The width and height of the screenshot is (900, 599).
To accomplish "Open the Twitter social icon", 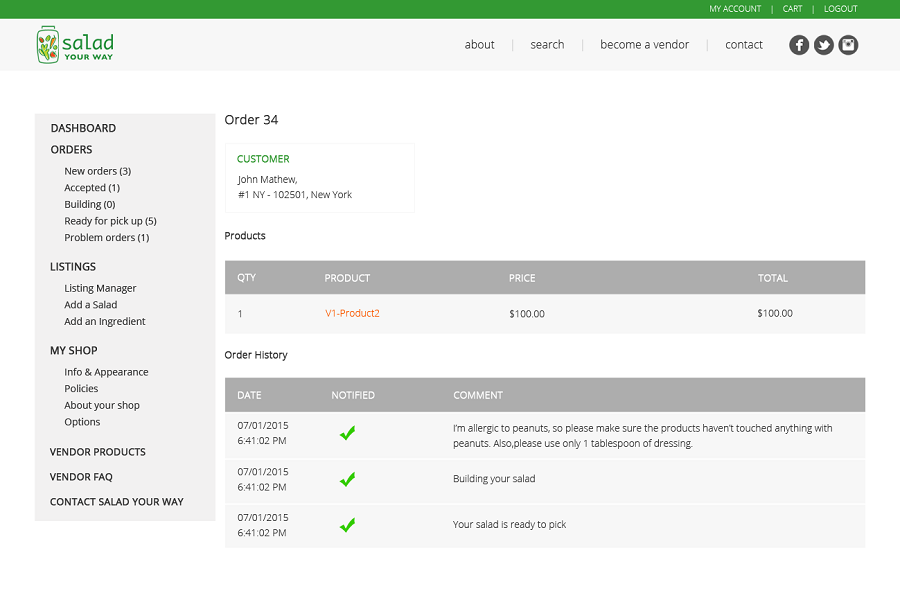I will [x=823, y=45].
